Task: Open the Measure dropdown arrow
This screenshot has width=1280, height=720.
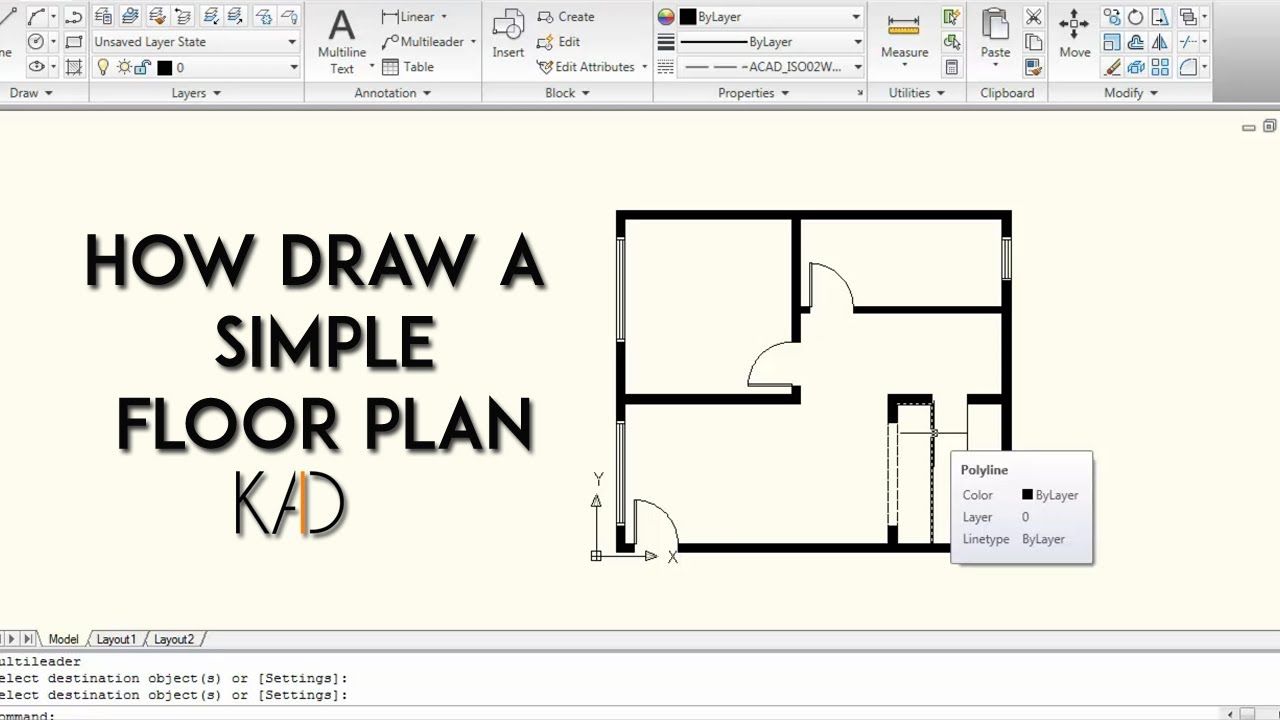Action: tap(904, 65)
